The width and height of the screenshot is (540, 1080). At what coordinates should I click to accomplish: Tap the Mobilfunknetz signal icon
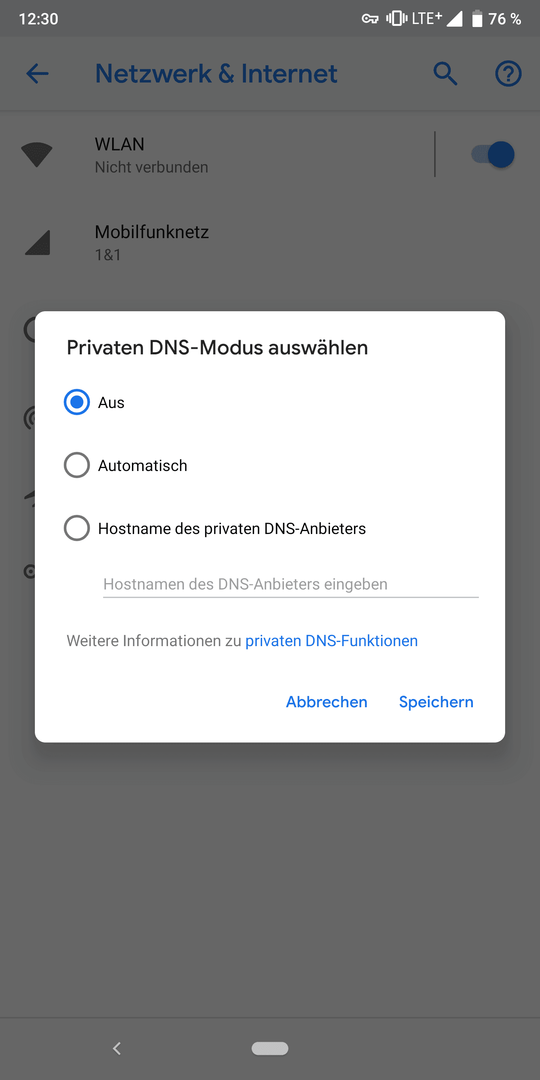[x=37, y=242]
